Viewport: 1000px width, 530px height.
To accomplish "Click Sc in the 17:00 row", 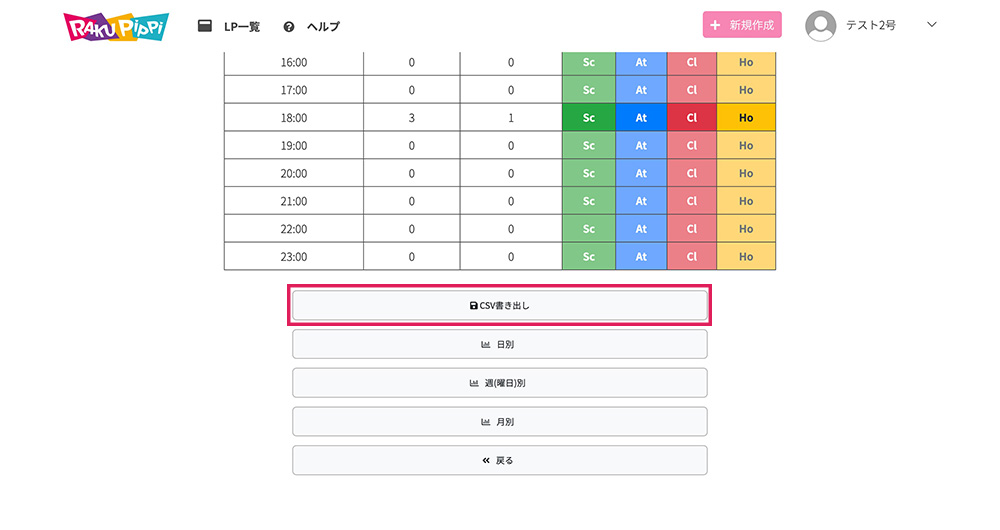I will point(589,90).
